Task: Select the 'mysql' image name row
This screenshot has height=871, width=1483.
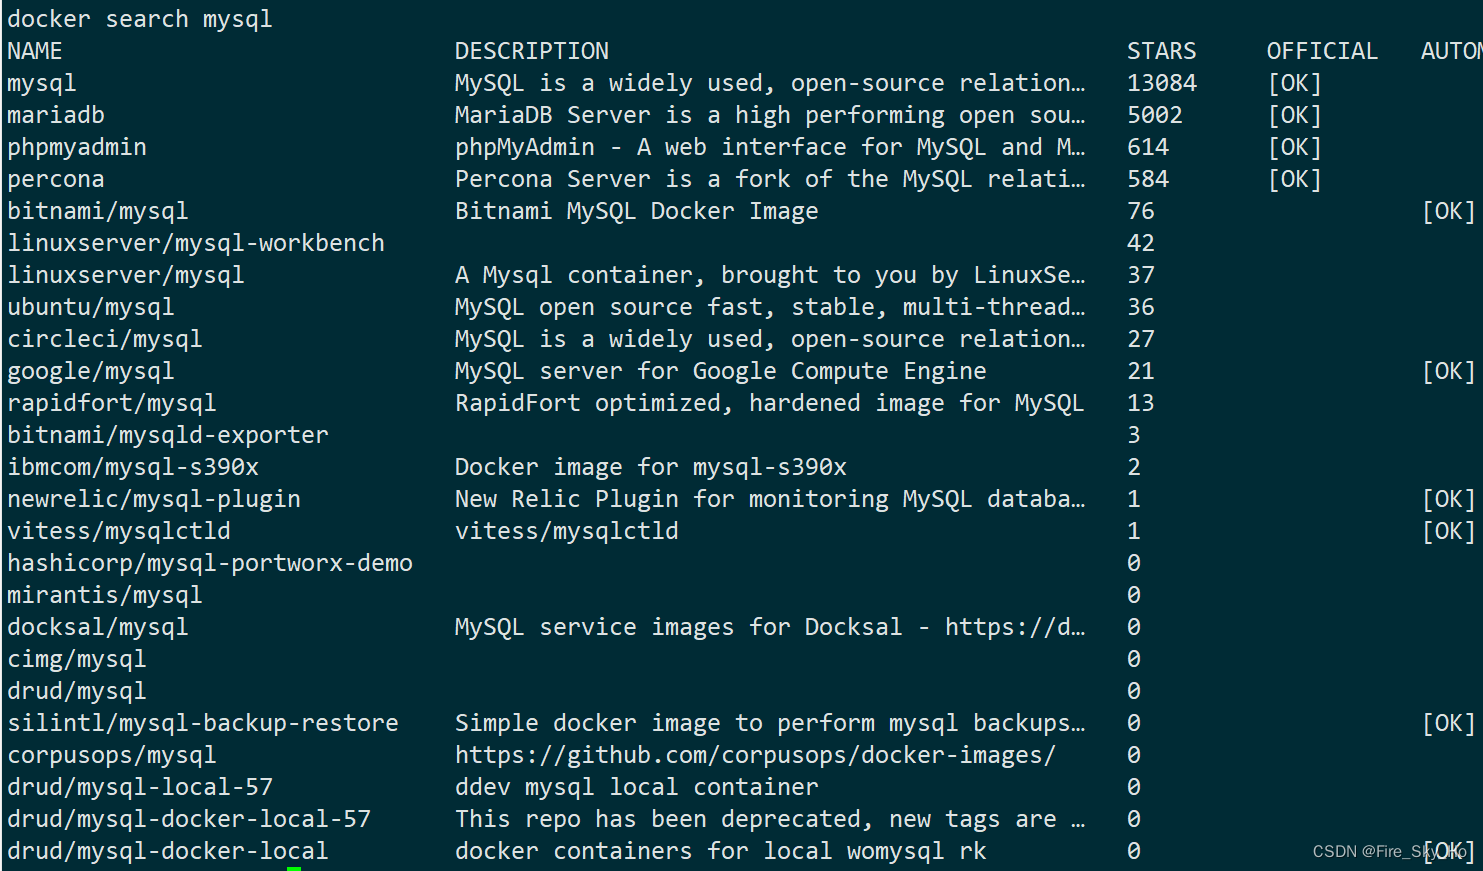Action: click(42, 83)
